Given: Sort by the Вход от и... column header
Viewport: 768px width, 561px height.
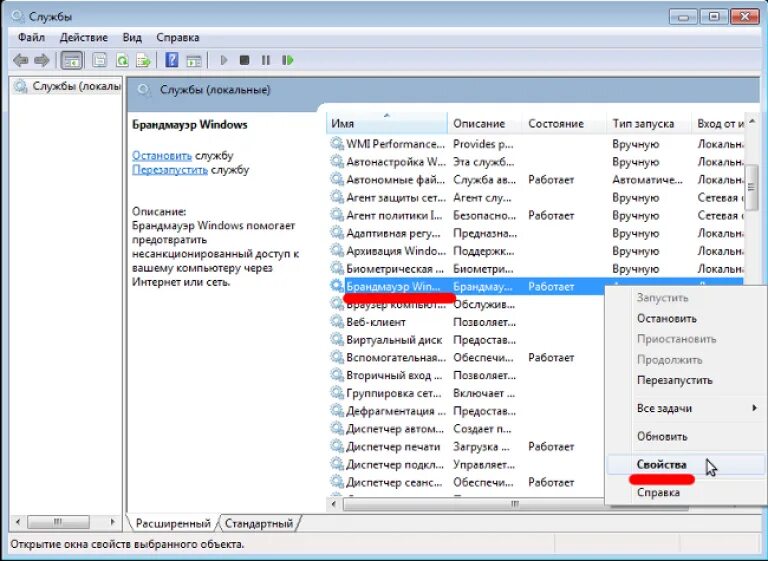Looking at the screenshot, I should (720, 123).
